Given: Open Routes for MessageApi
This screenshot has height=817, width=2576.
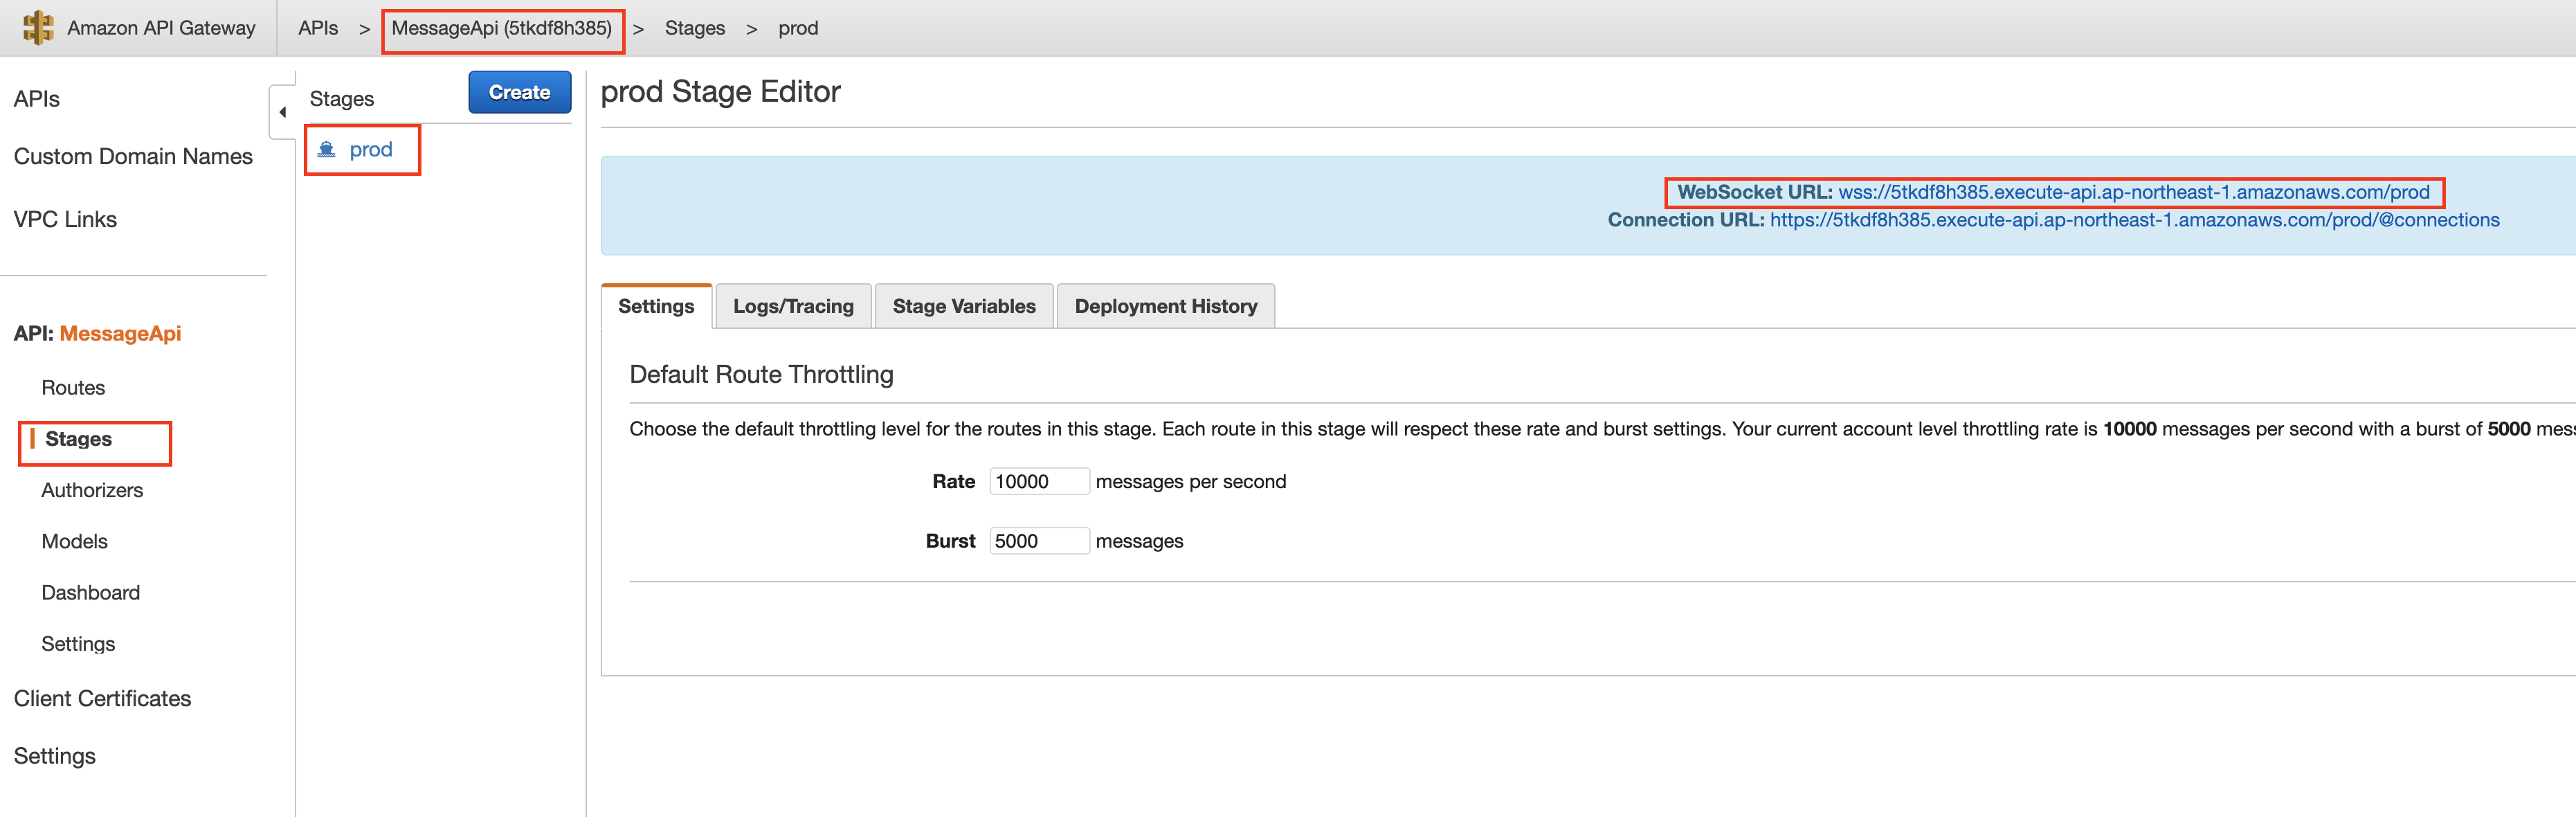Looking at the screenshot, I should point(73,388).
